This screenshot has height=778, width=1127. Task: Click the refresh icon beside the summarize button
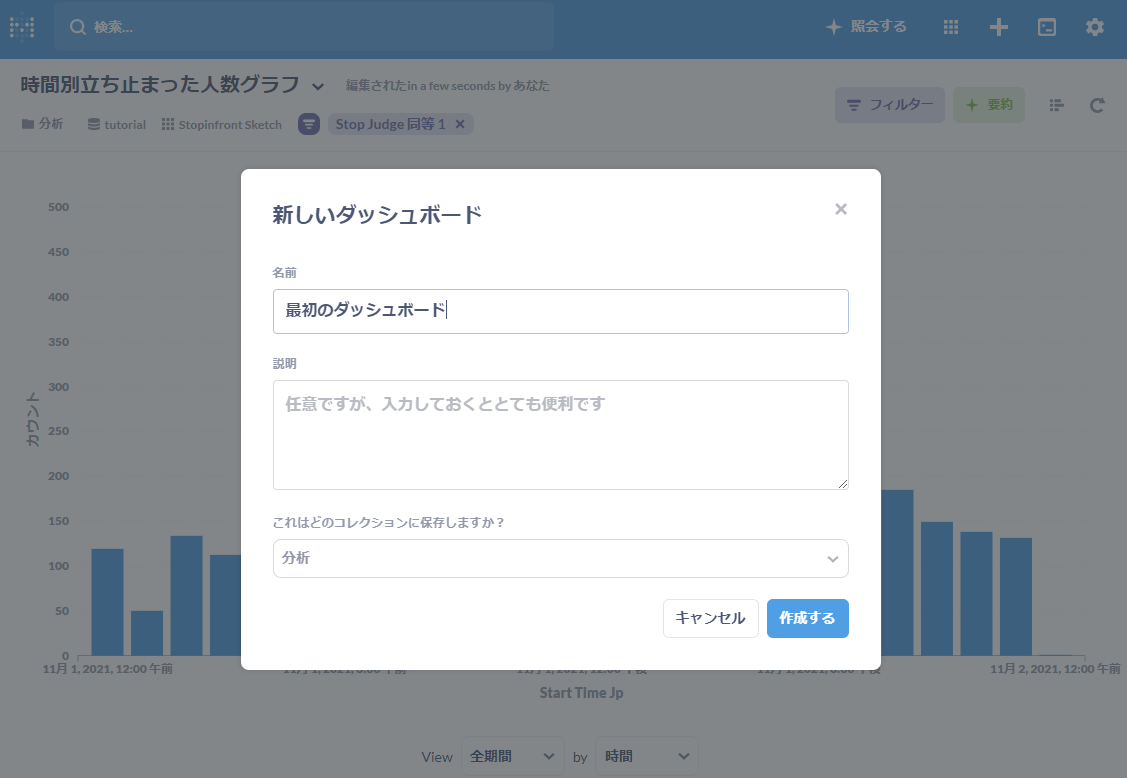click(x=1097, y=105)
